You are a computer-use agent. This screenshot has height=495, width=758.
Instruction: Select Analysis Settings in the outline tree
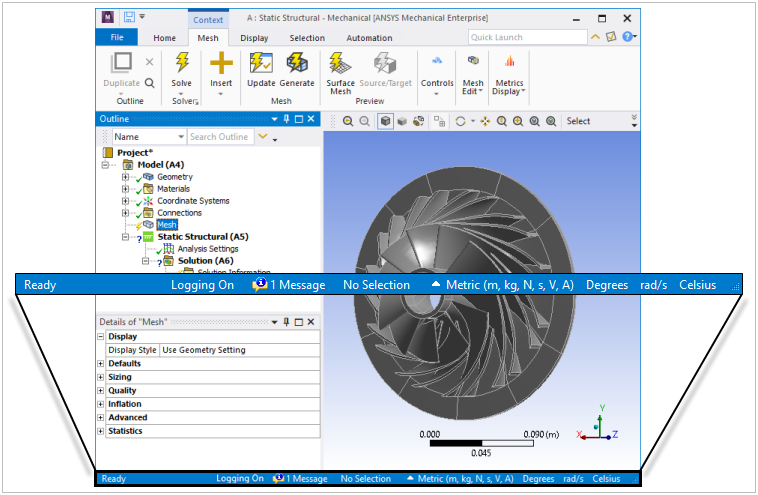(x=207, y=249)
